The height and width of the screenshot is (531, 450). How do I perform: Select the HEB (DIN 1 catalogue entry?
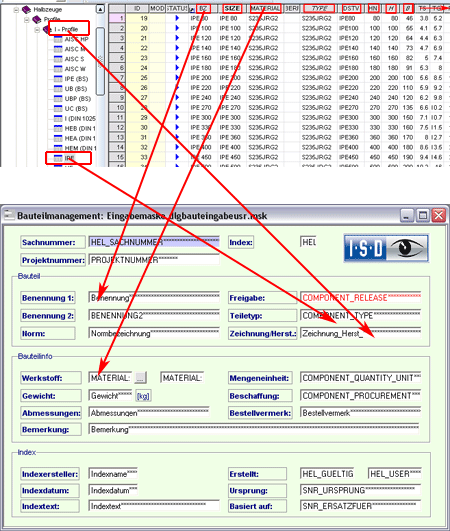click(x=80, y=128)
